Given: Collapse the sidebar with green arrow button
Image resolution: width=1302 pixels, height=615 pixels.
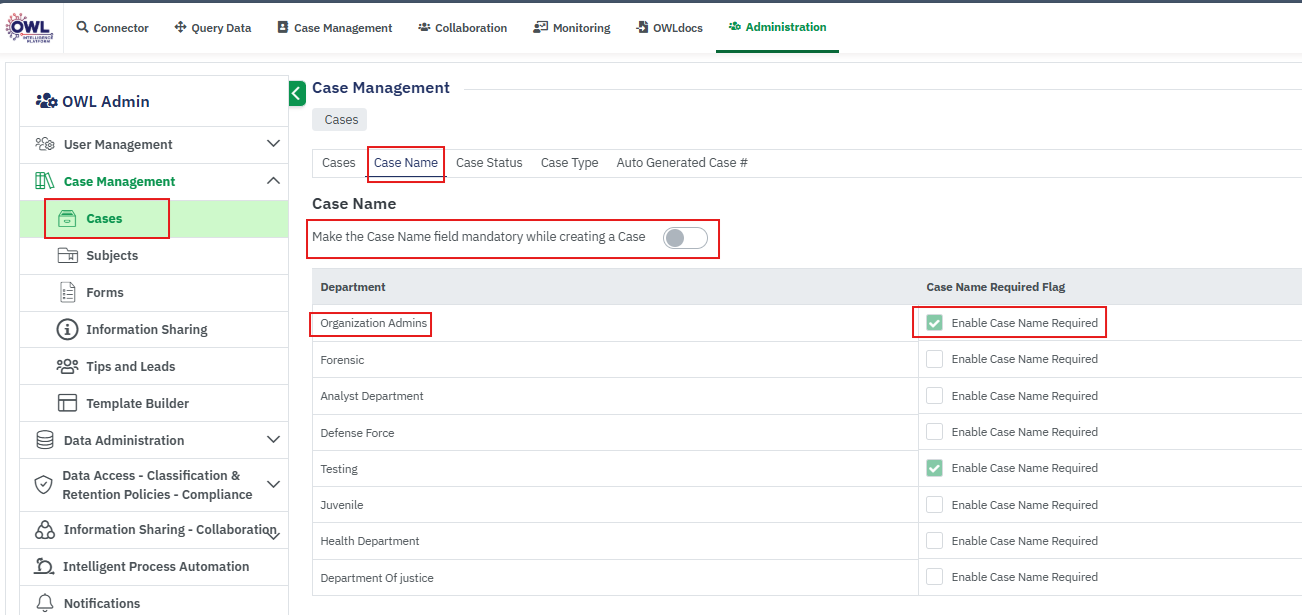Looking at the screenshot, I should click(297, 93).
